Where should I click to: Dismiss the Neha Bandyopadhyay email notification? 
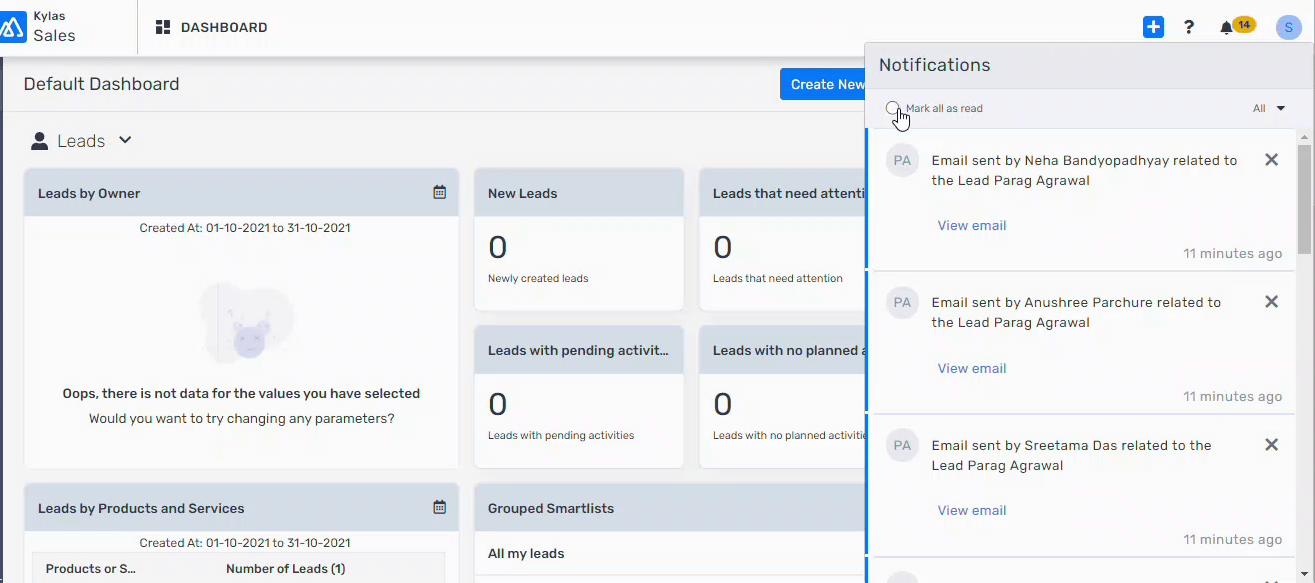tap(1271, 159)
